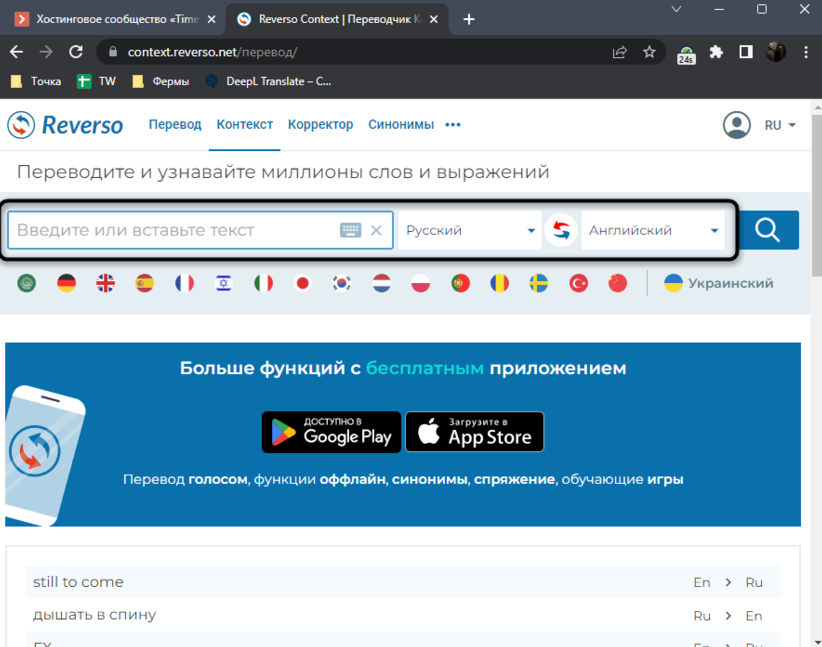Click the magnifier search button

pos(768,230)
